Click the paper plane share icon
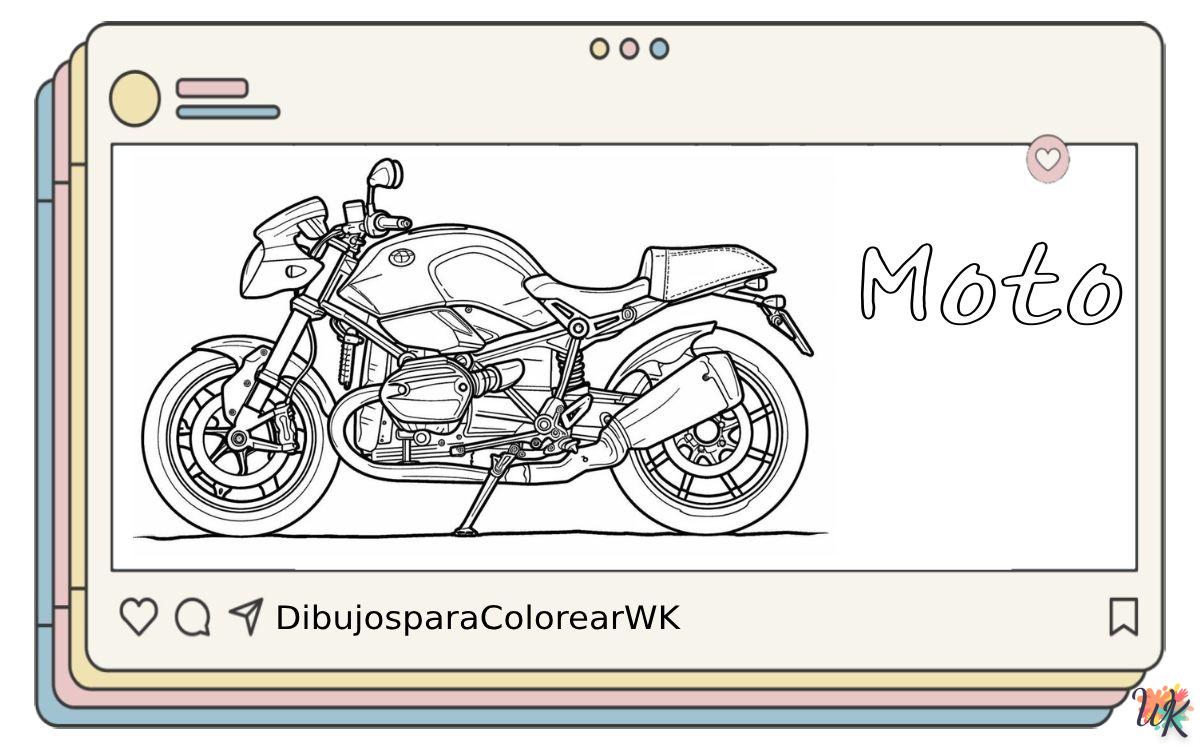 click(246, 616)
